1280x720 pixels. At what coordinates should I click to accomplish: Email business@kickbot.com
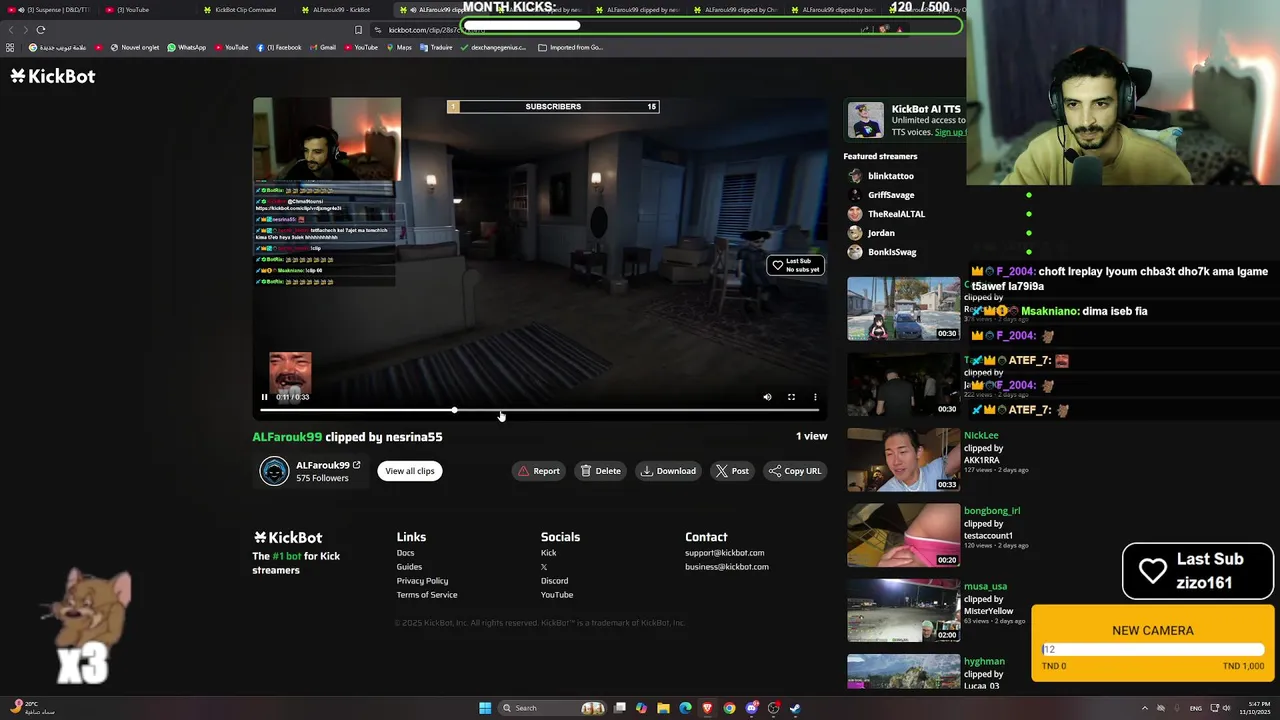pyautogui.click(x=727, y=567)
